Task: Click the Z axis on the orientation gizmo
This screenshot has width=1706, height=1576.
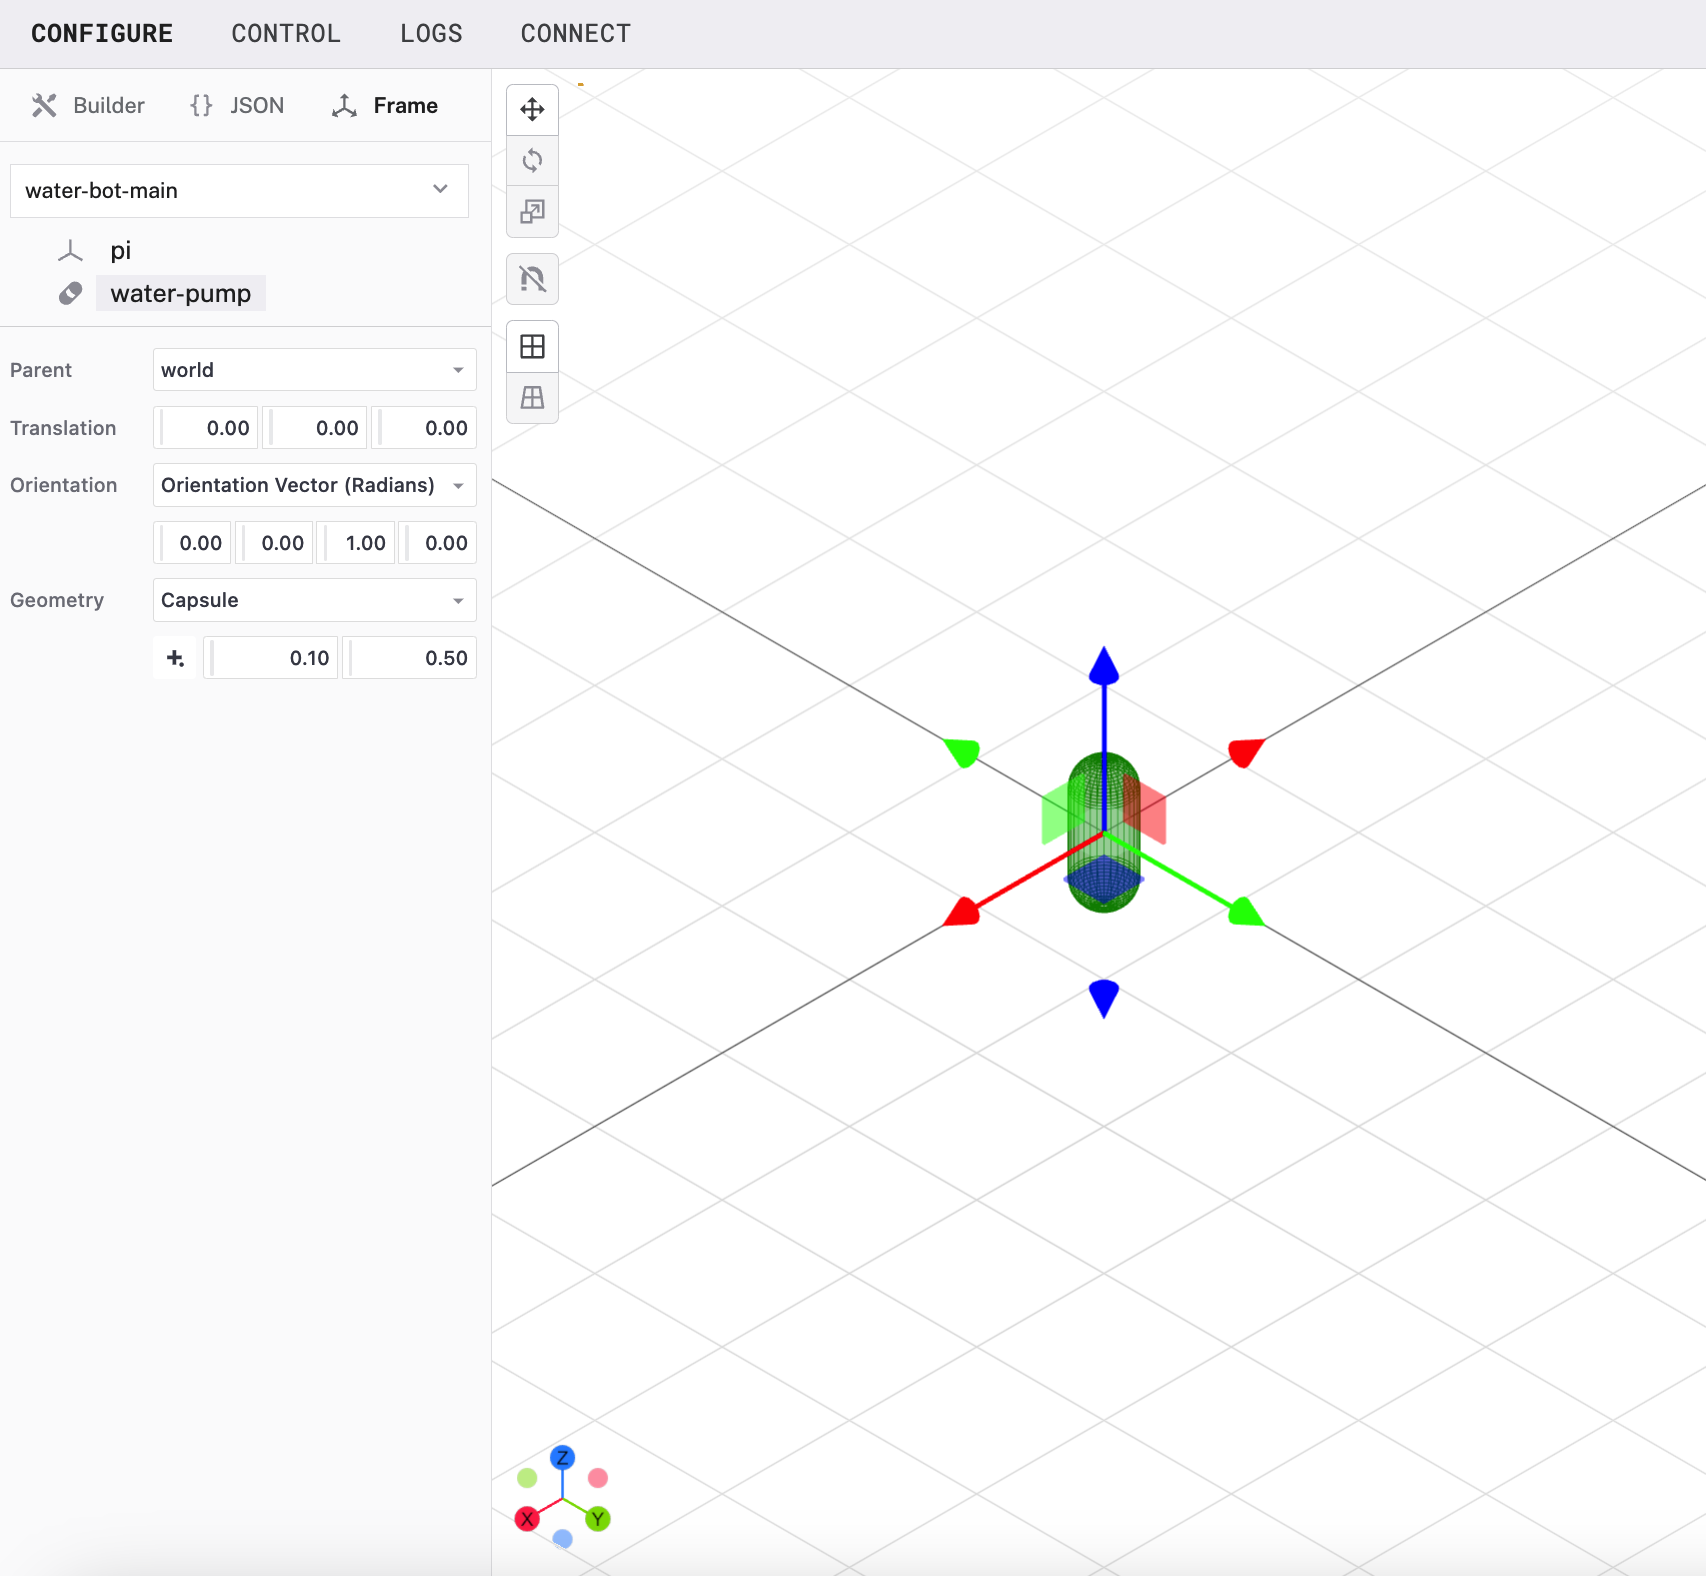Action: [562, 1457]
